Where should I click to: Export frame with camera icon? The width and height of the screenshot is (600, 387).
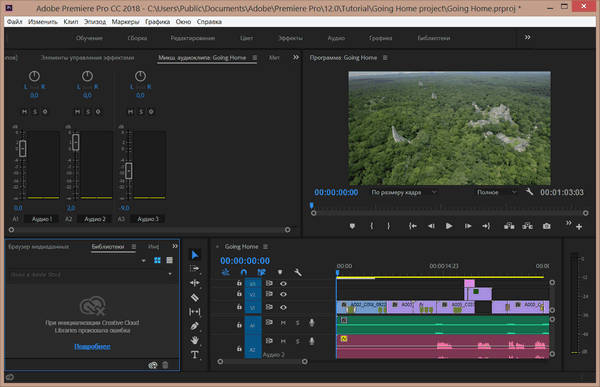(x=546, y=226)
